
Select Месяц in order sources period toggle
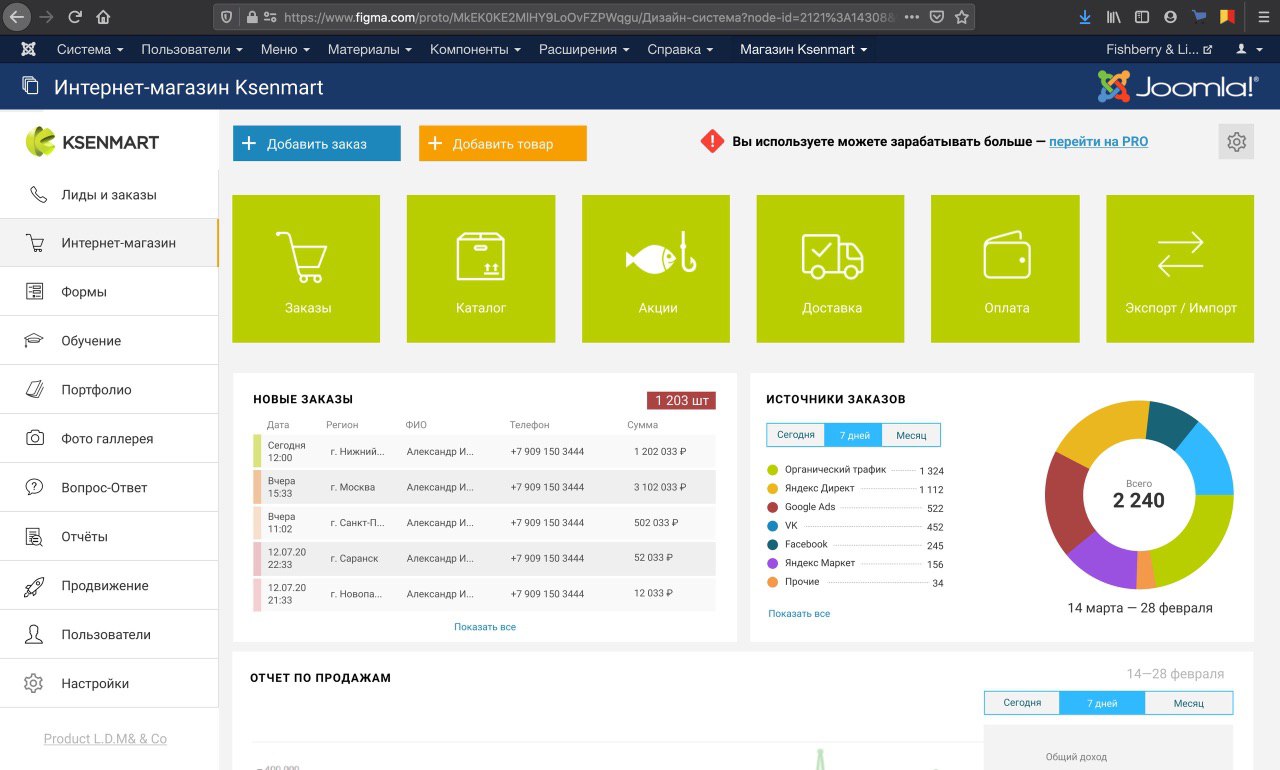tap(911, 435)
